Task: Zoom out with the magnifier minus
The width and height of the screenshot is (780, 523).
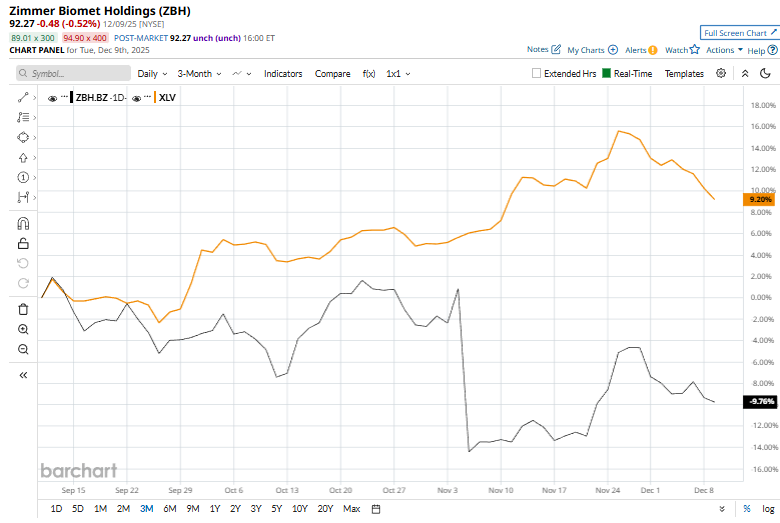Action: point(23,349)
